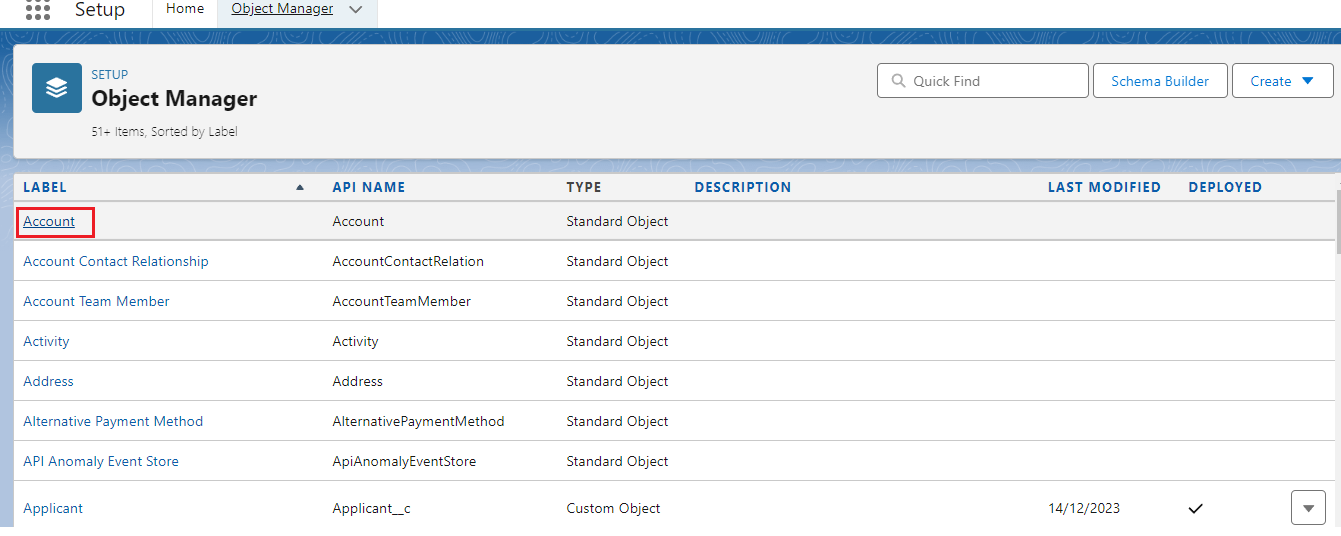
Task: Open Account Contact Relationship object
Action: (116, 261)
